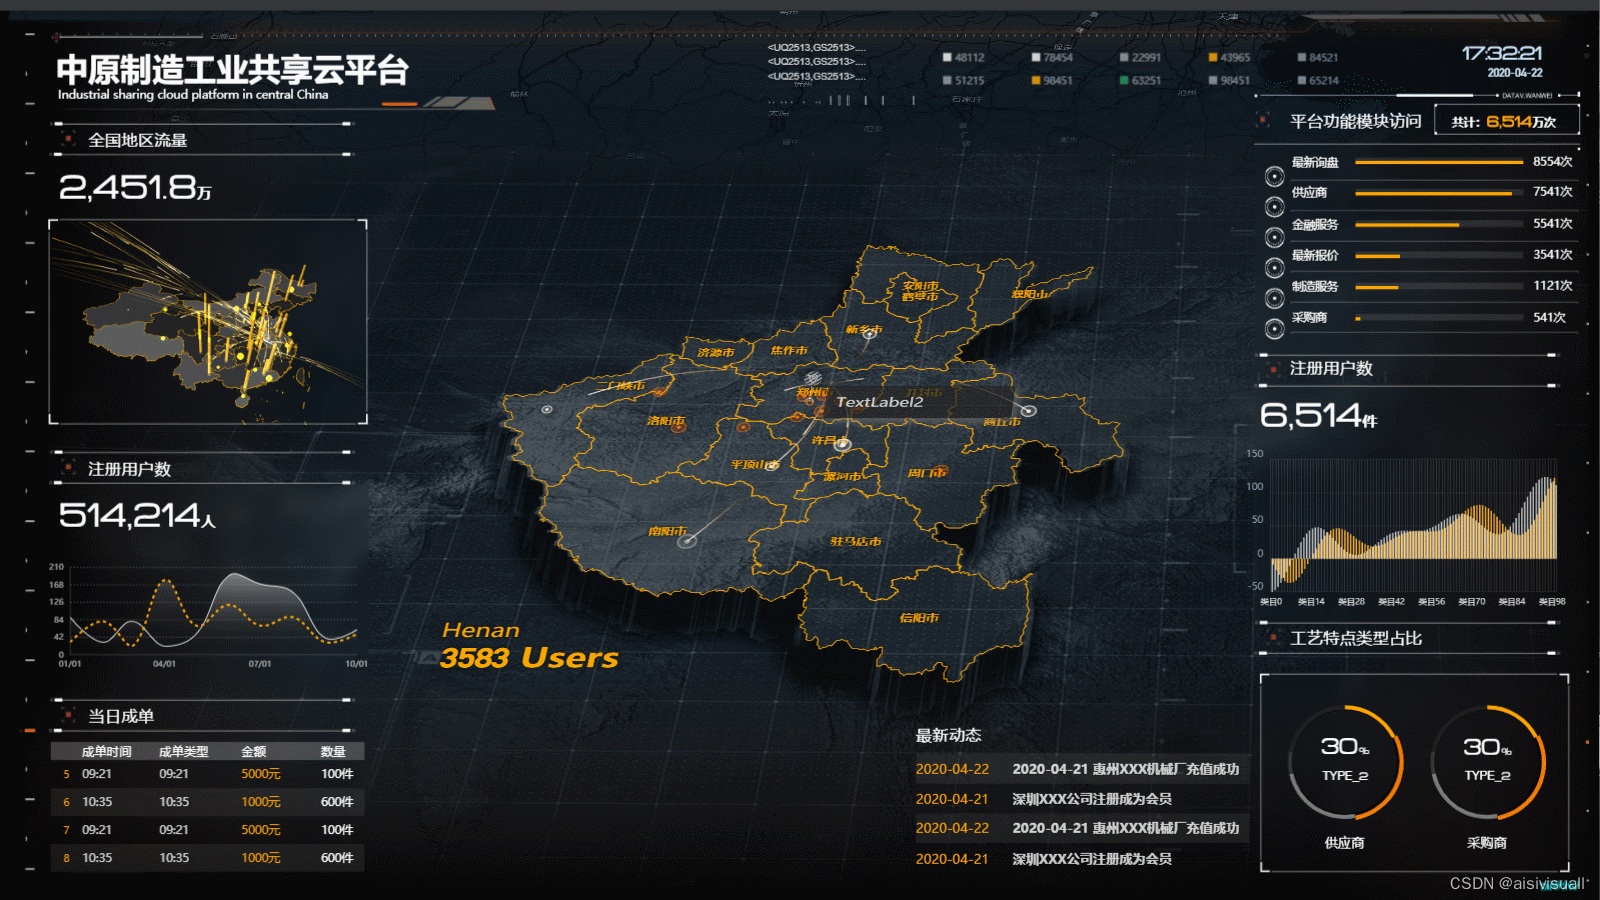Toggle the yellow 43965 legend item
This screenshot has height=900, width=1600.
pos(1230,57)
